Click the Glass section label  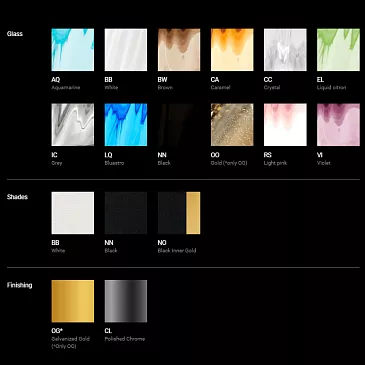(x=15, y=34)
